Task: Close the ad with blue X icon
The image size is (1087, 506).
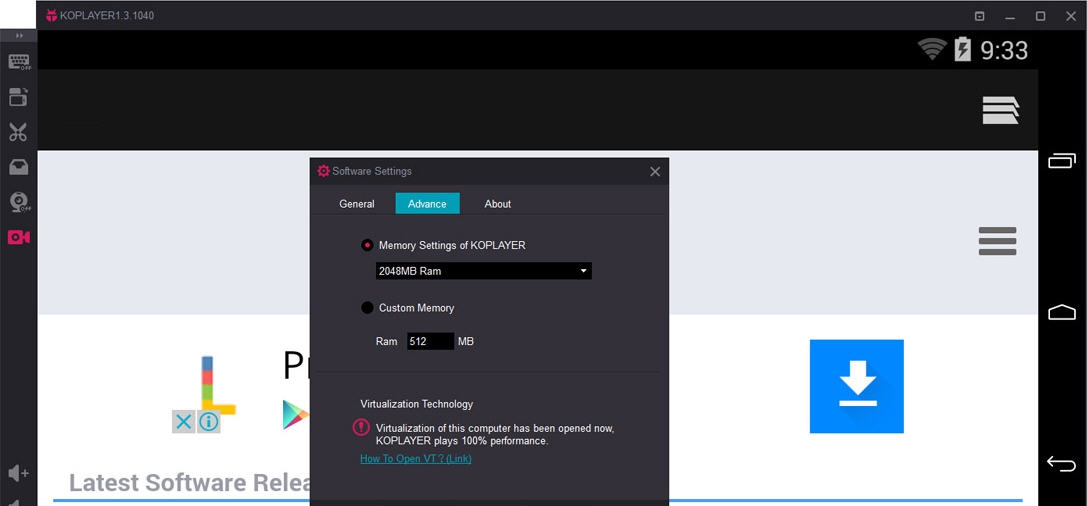Action: 184,421
